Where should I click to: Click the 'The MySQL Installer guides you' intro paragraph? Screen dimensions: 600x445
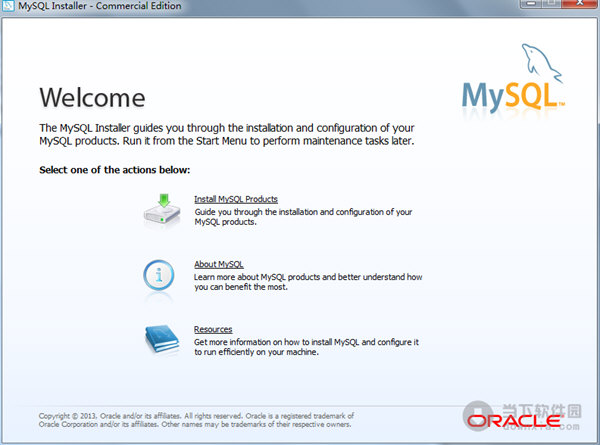pos(227,134)
